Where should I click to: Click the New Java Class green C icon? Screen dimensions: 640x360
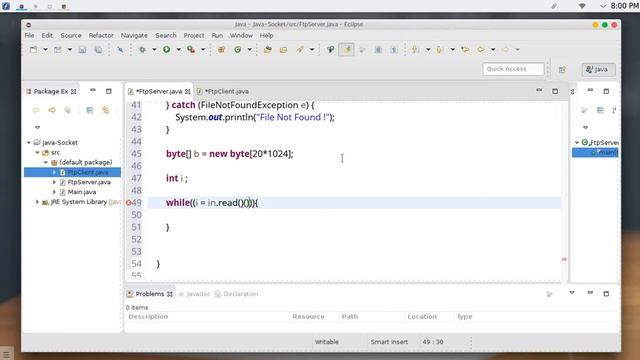point(238,49)
